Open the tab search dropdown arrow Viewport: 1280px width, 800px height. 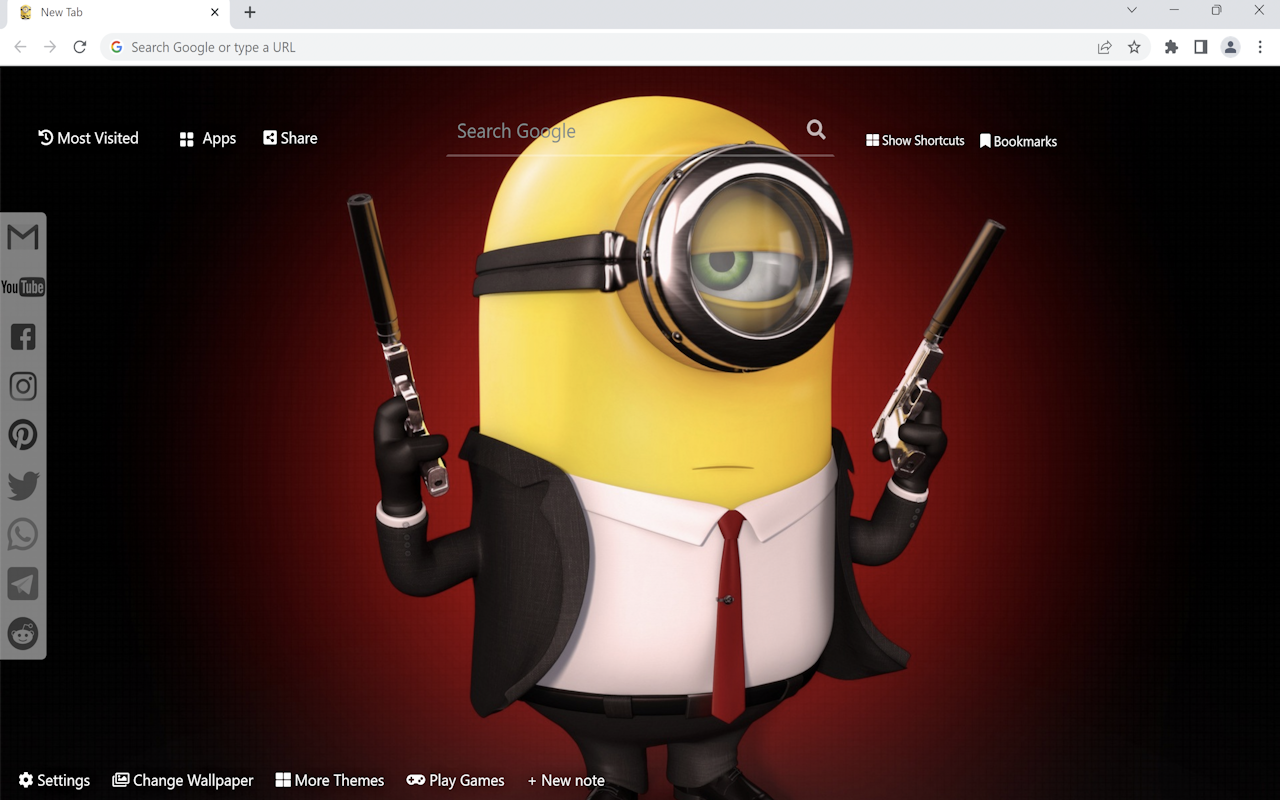click(1132, 10)
